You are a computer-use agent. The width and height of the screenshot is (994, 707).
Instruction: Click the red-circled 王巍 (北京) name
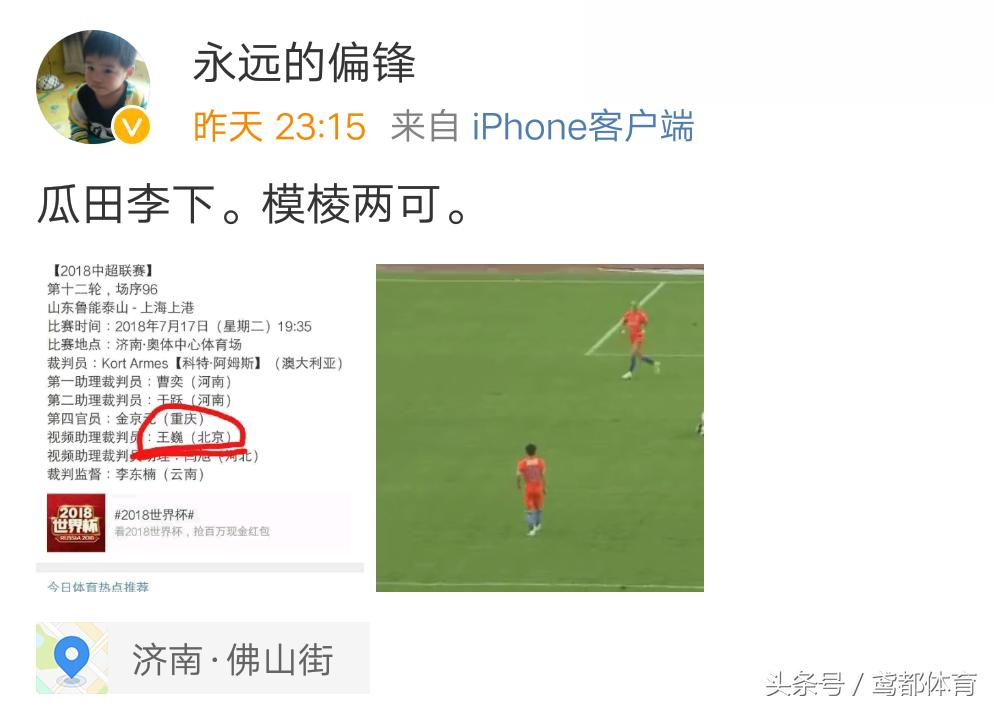[193, 437]
